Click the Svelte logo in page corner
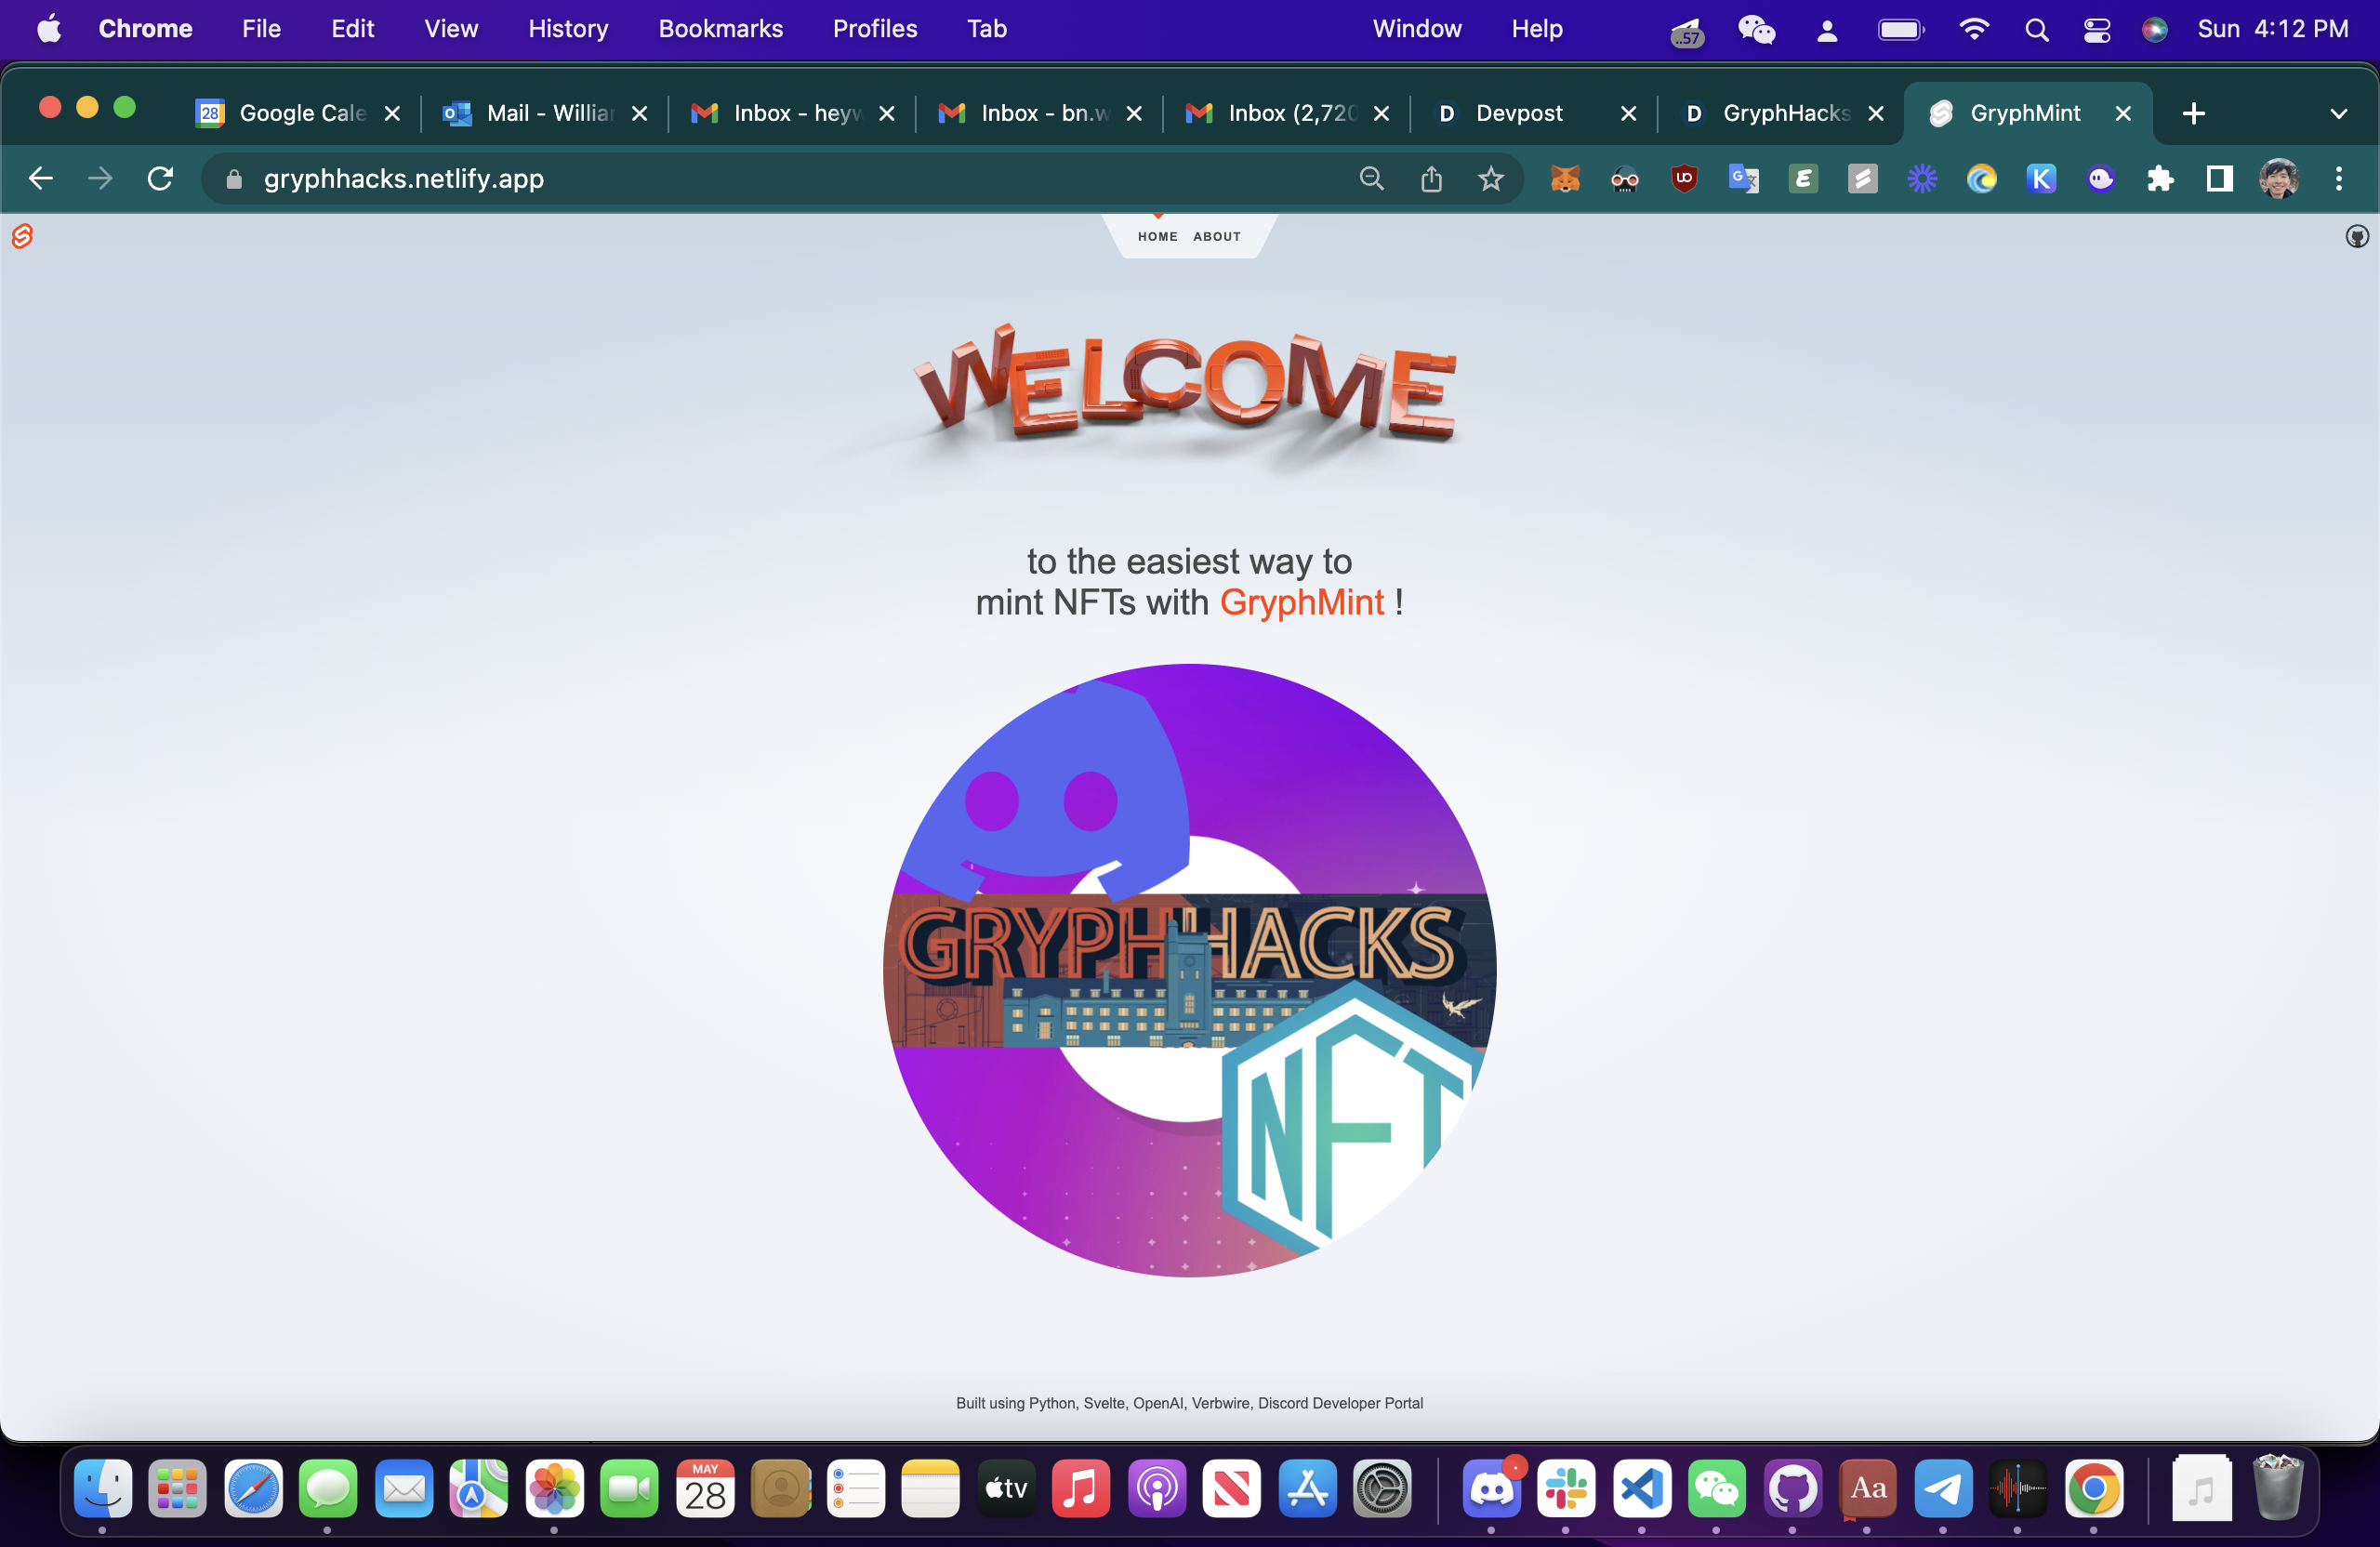This screenshot has width=2380, height=1547. (22, 236)
